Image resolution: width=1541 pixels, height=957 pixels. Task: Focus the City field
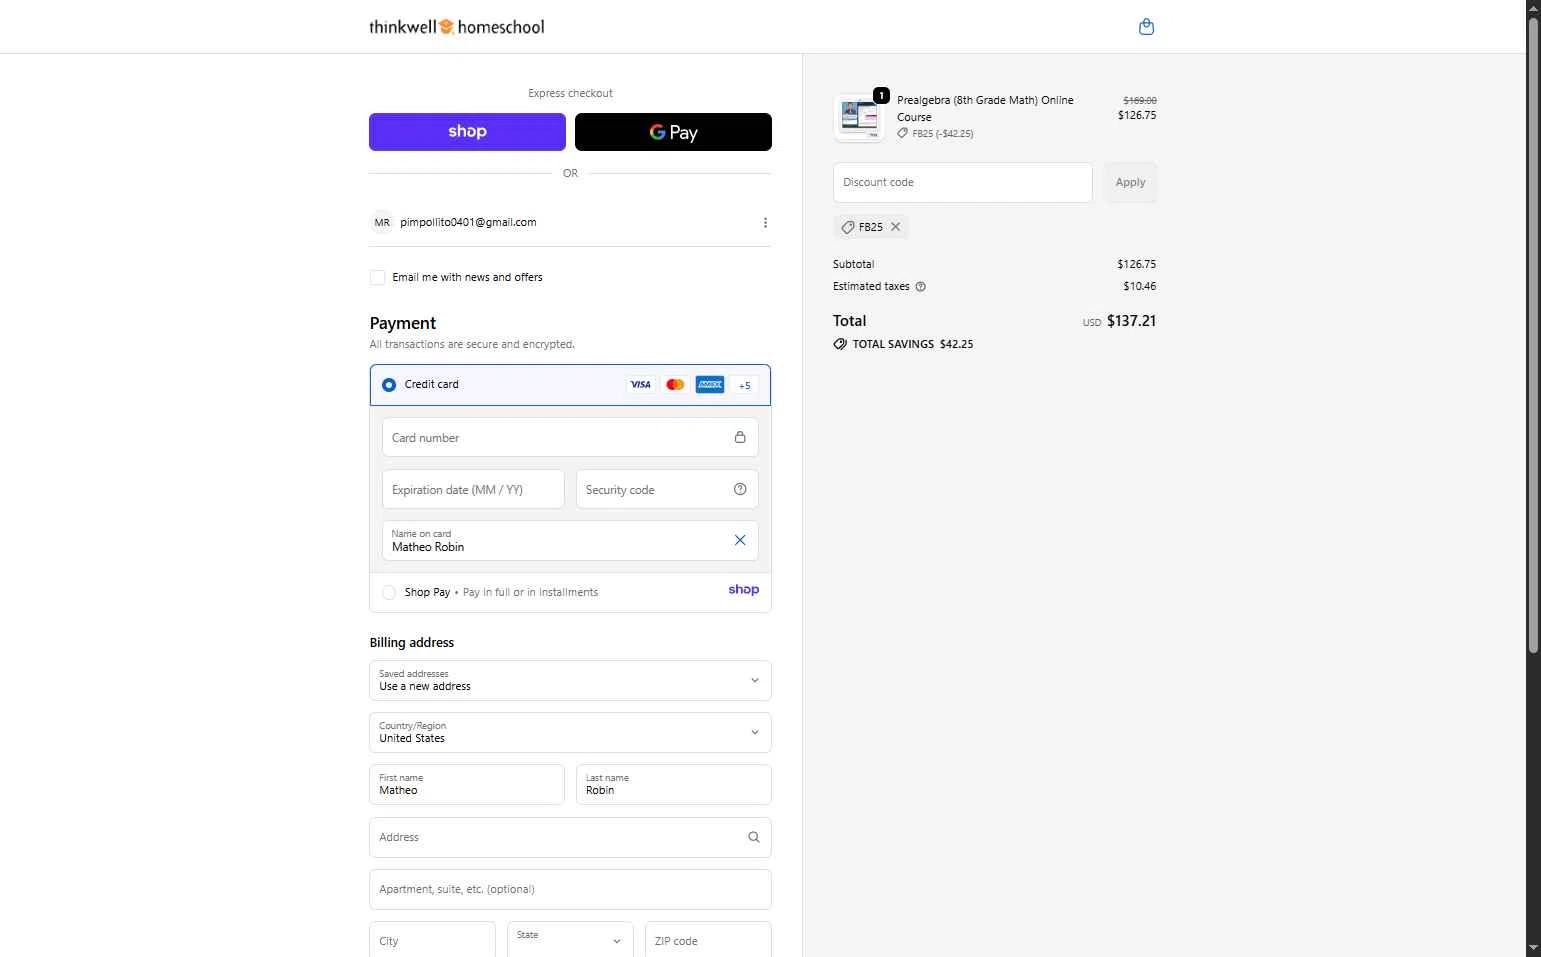coord(432,940)
